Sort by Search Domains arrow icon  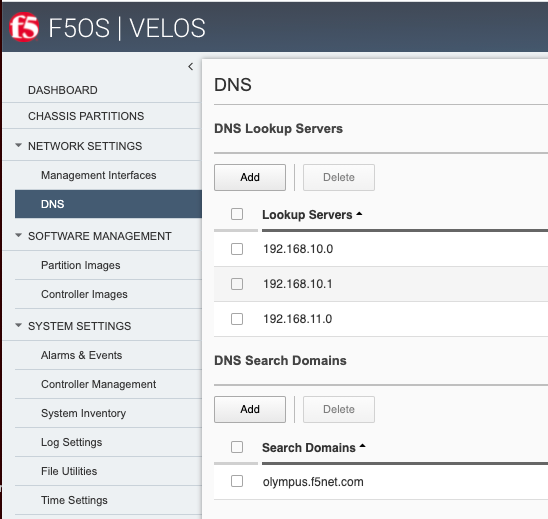(362, 446)
